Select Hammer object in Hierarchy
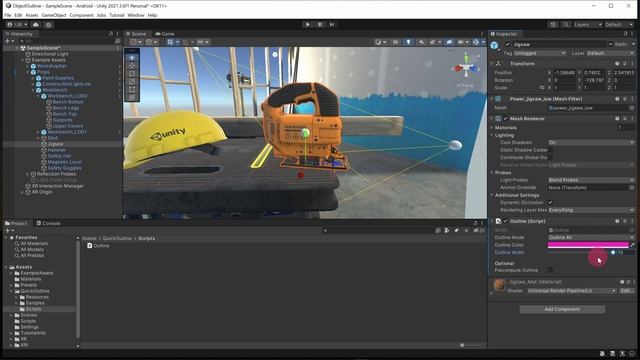 pos(56,150)
